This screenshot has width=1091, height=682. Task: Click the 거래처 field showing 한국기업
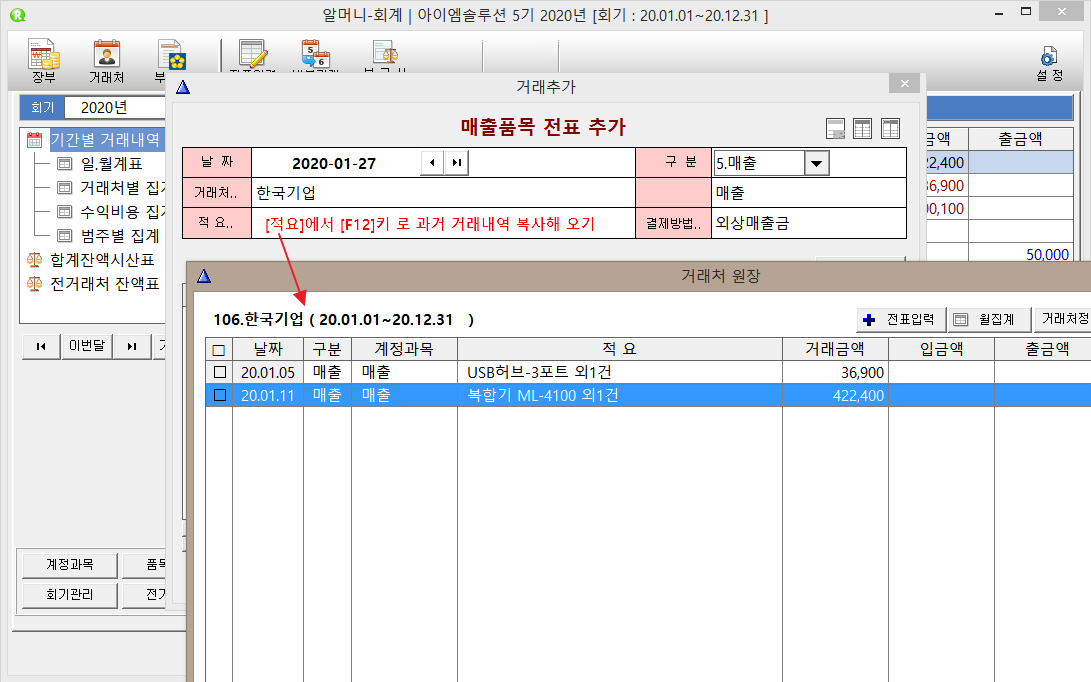[x=443, y=193]
